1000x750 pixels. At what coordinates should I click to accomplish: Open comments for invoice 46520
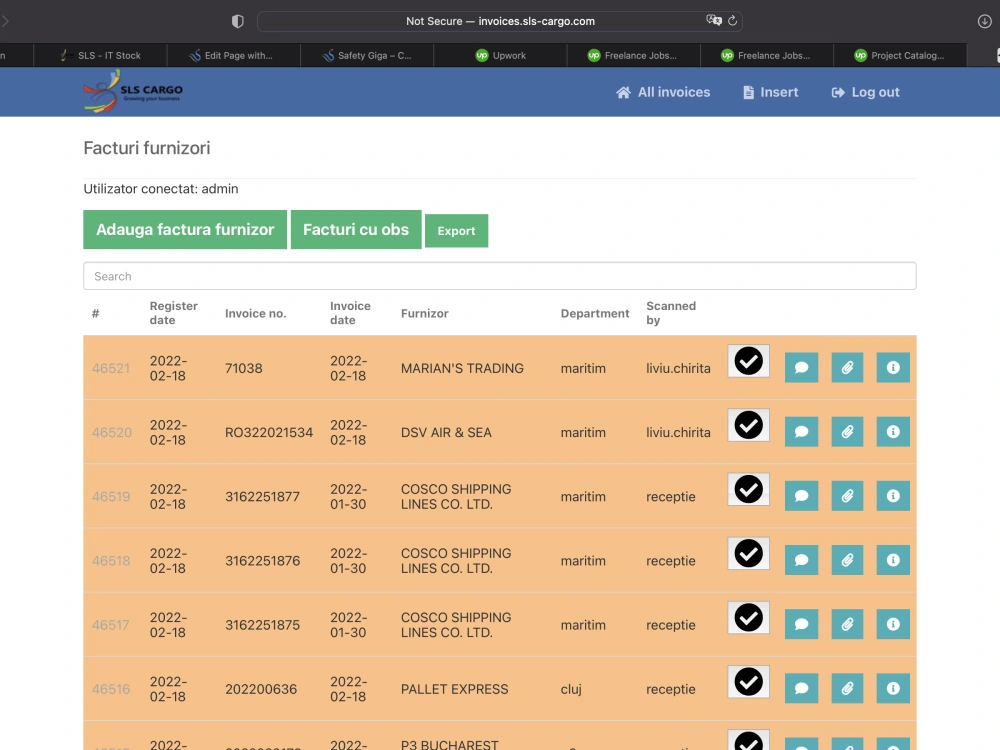801,432
